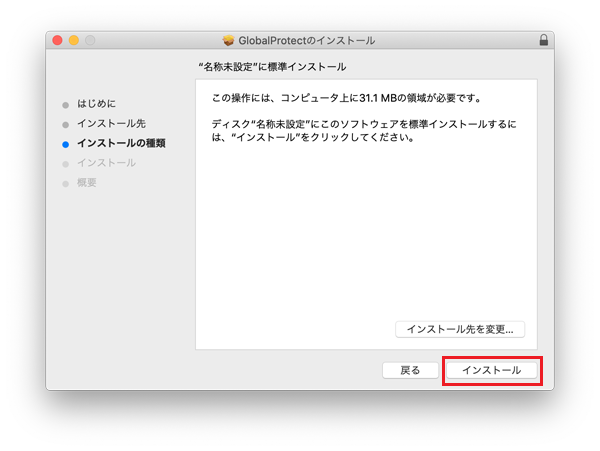This screenshot has height=451, width=600.
Task: Minimize the window using the yellow button
Action: point(73,40)
